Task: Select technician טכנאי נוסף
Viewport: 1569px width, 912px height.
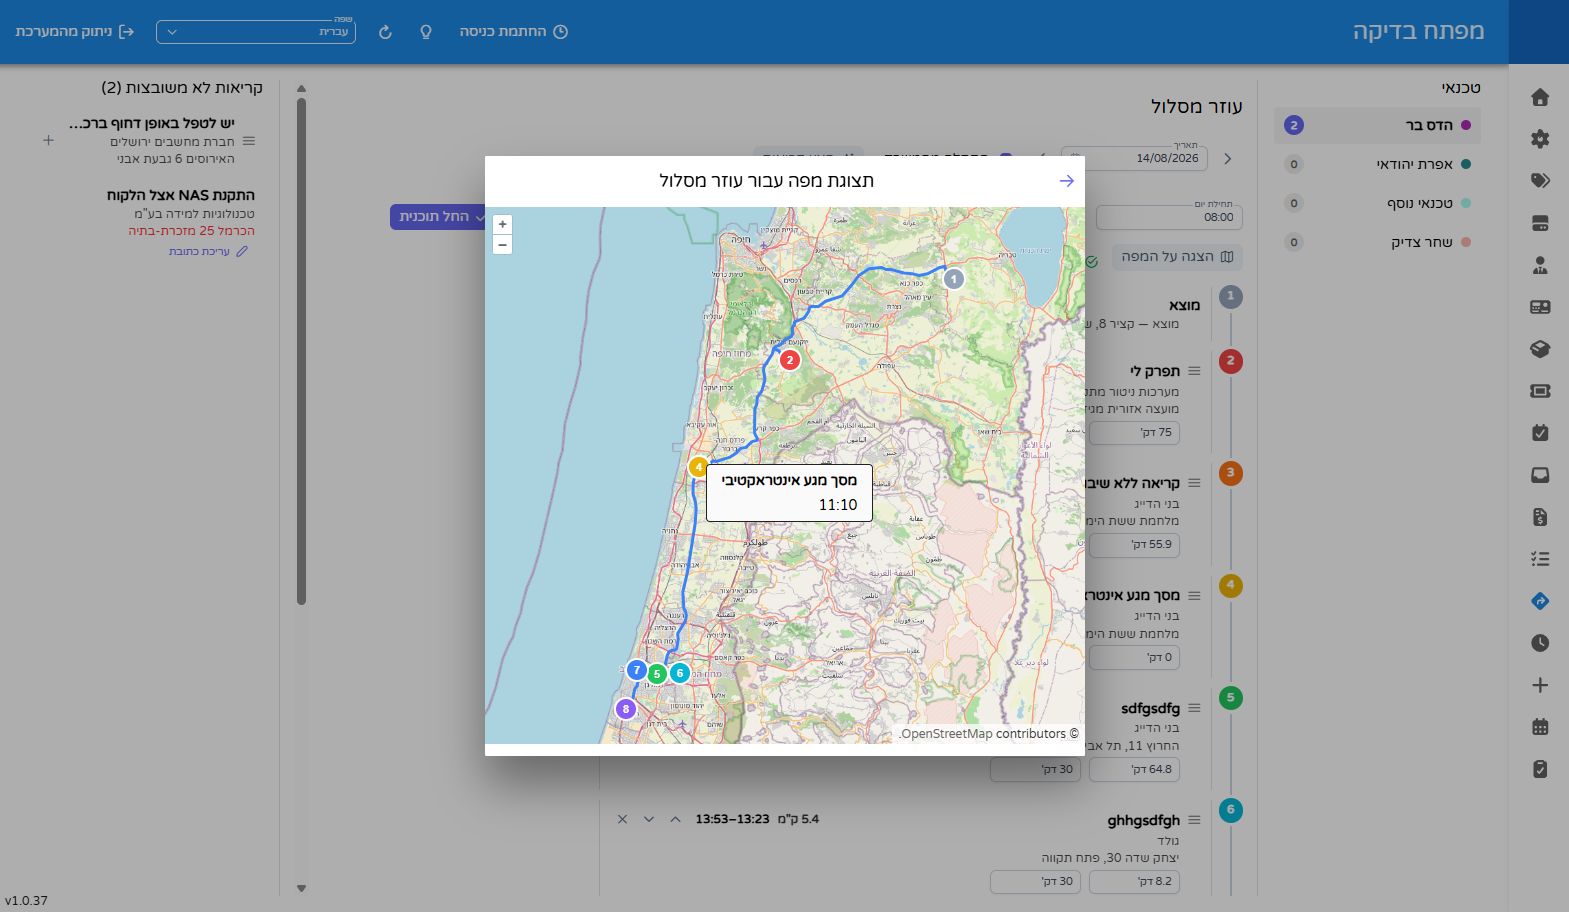Action: 1378,203
